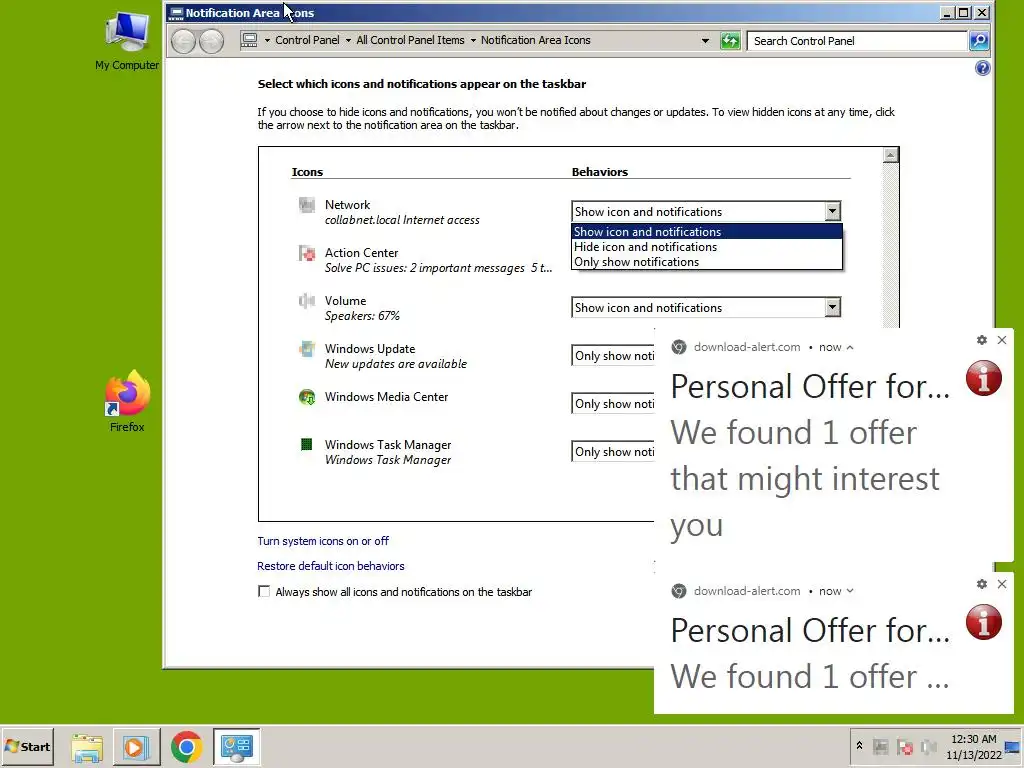1024x768 pixels.
Task: Click the Action Center flag in system tray
Action: [904, 746]
